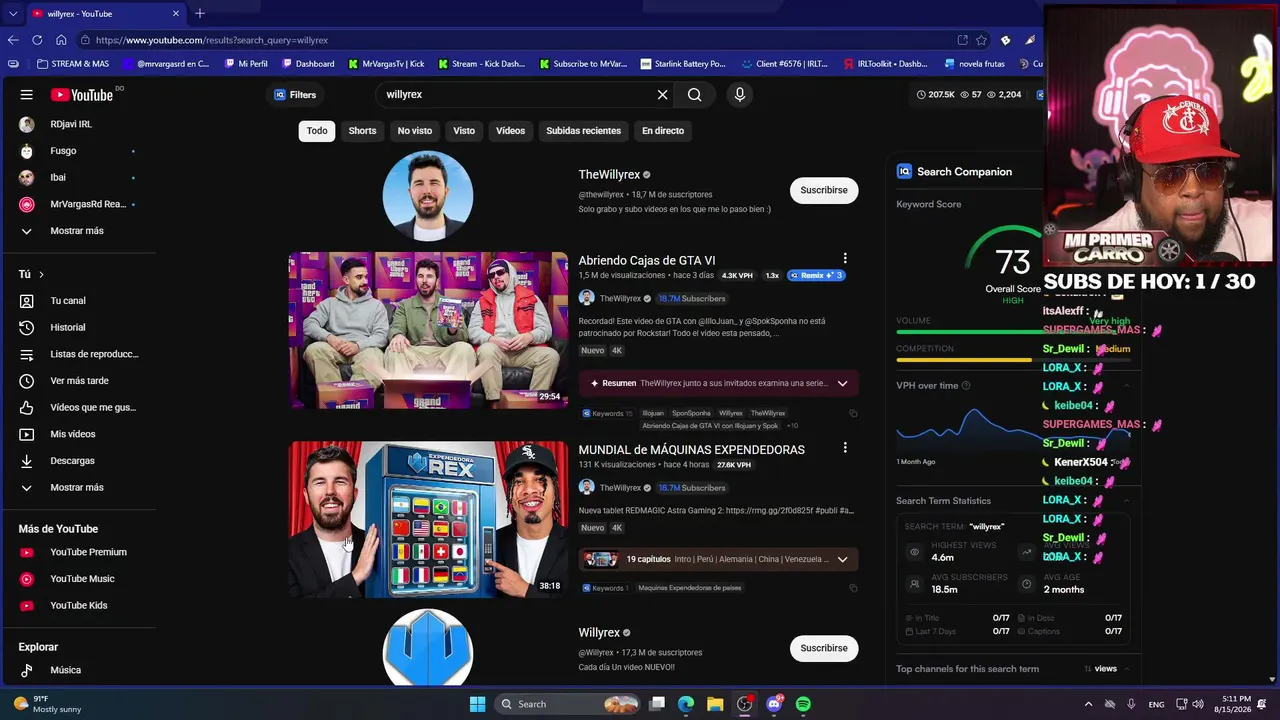1280x720 pixels.
Task: Open YouTube Music from the sidebar
Action: tap(80, 579)
